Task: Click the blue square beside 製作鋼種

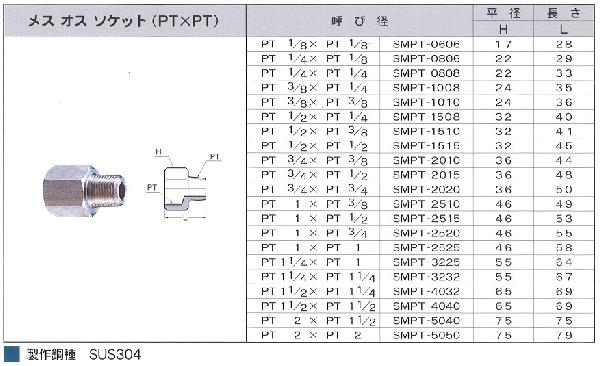Action: tap(11, 354)
